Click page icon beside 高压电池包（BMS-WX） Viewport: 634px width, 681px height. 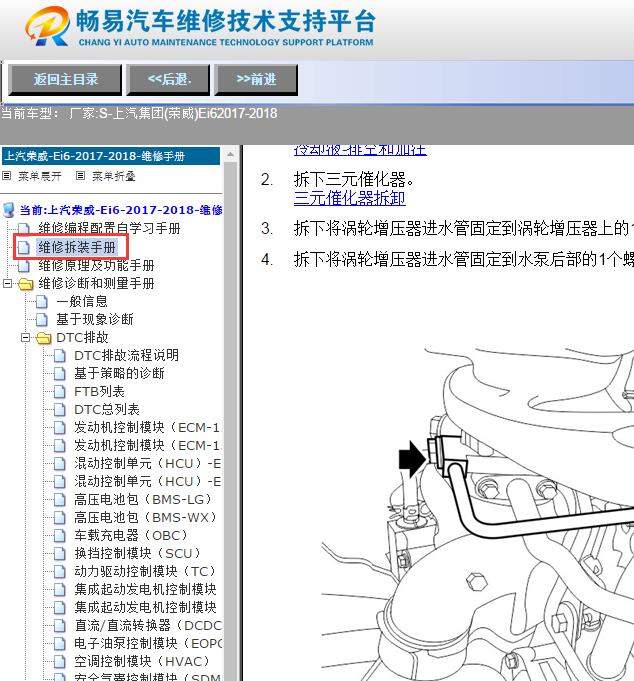point(59,518)
